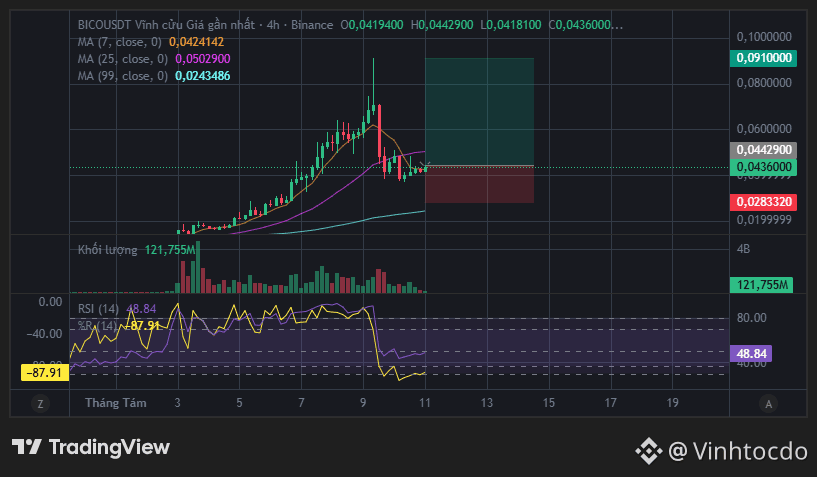Open the TradingView logo link
This screenshot has width=817, height=477.
pos(91,447)
